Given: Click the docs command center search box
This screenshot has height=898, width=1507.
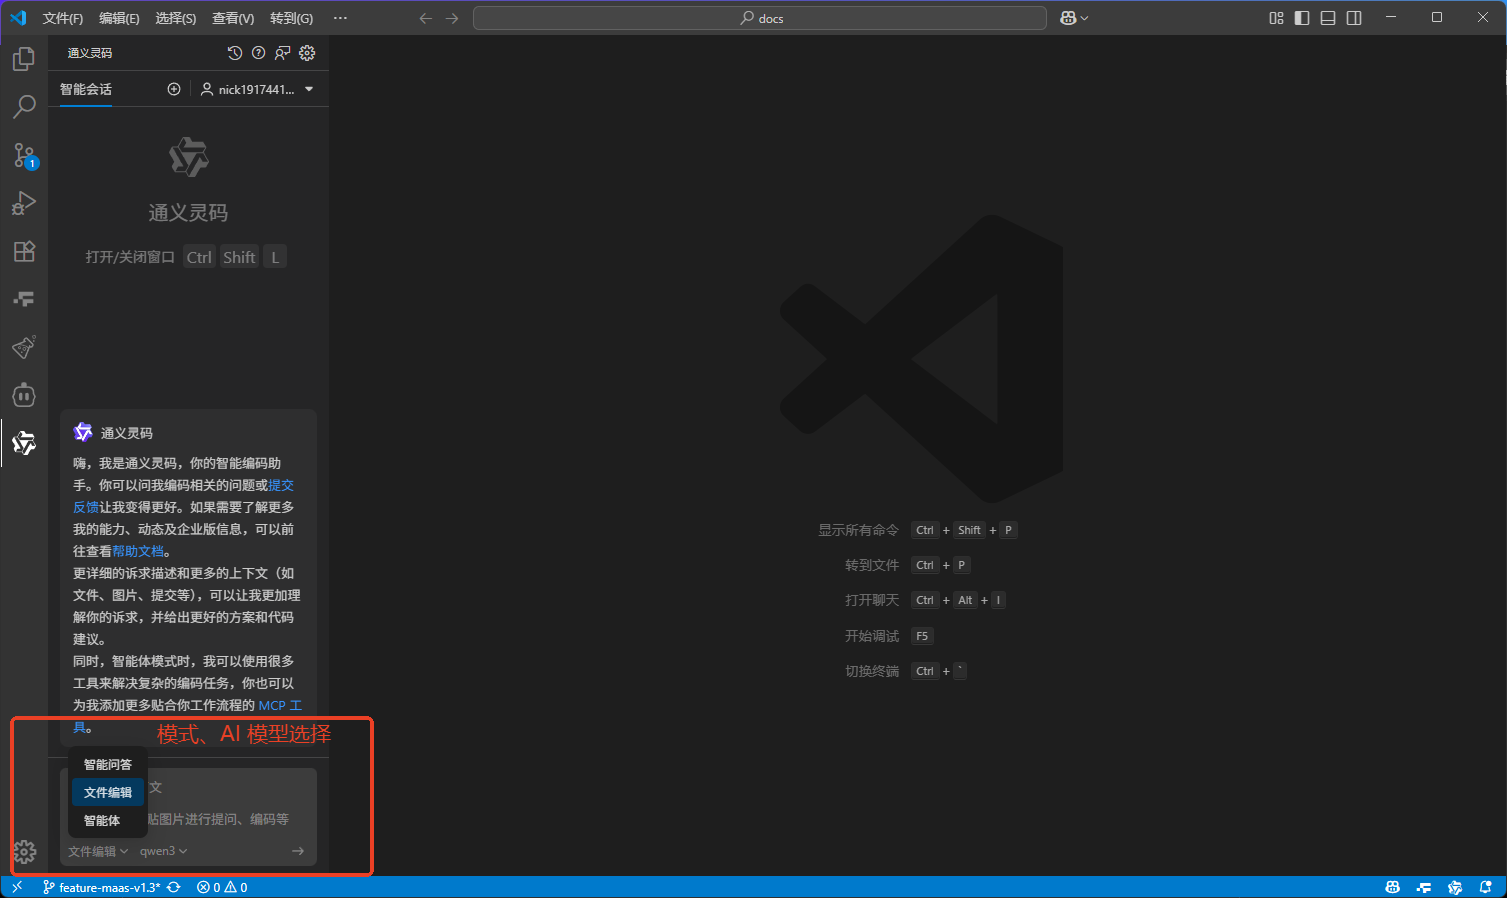Looking at the screenshot, I should 760,18.
